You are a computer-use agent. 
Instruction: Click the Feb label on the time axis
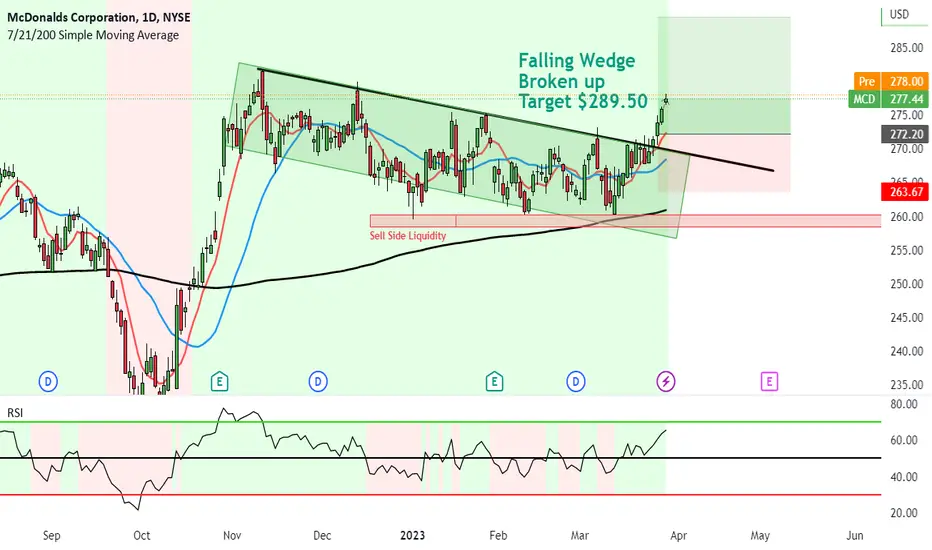click(498, 536)
